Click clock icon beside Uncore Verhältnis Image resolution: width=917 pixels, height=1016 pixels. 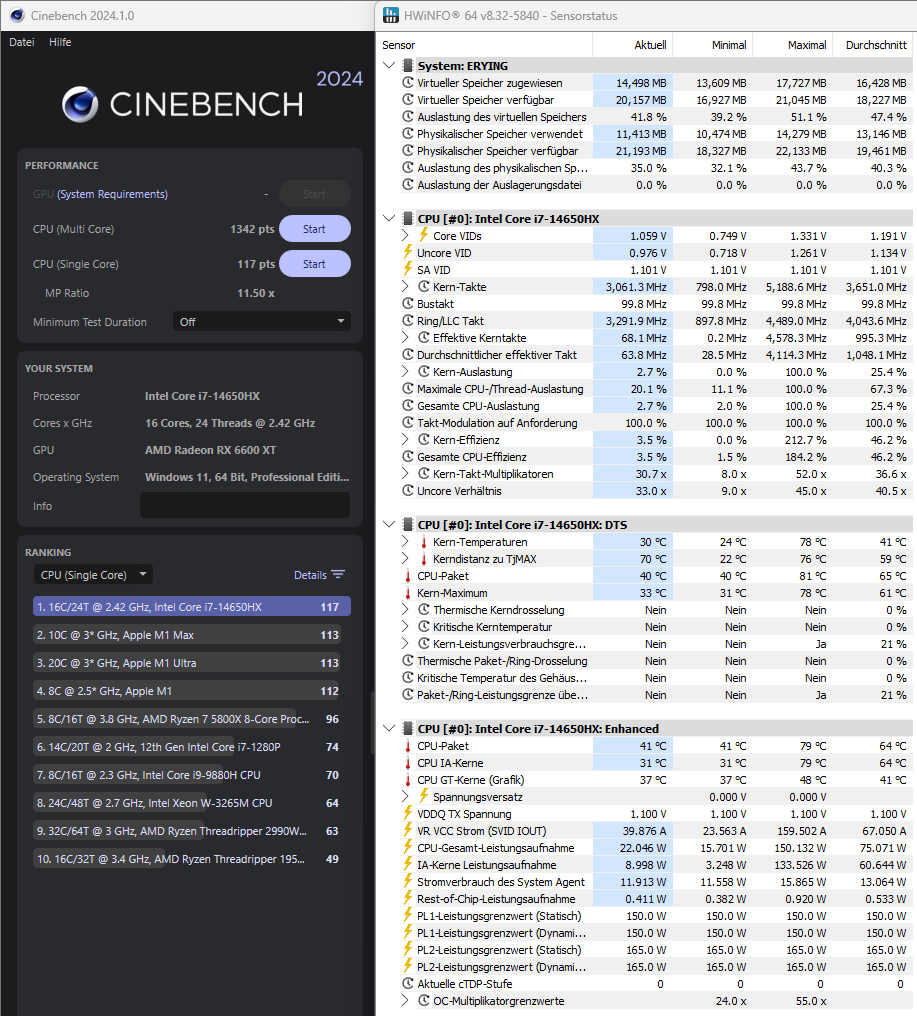408,491
